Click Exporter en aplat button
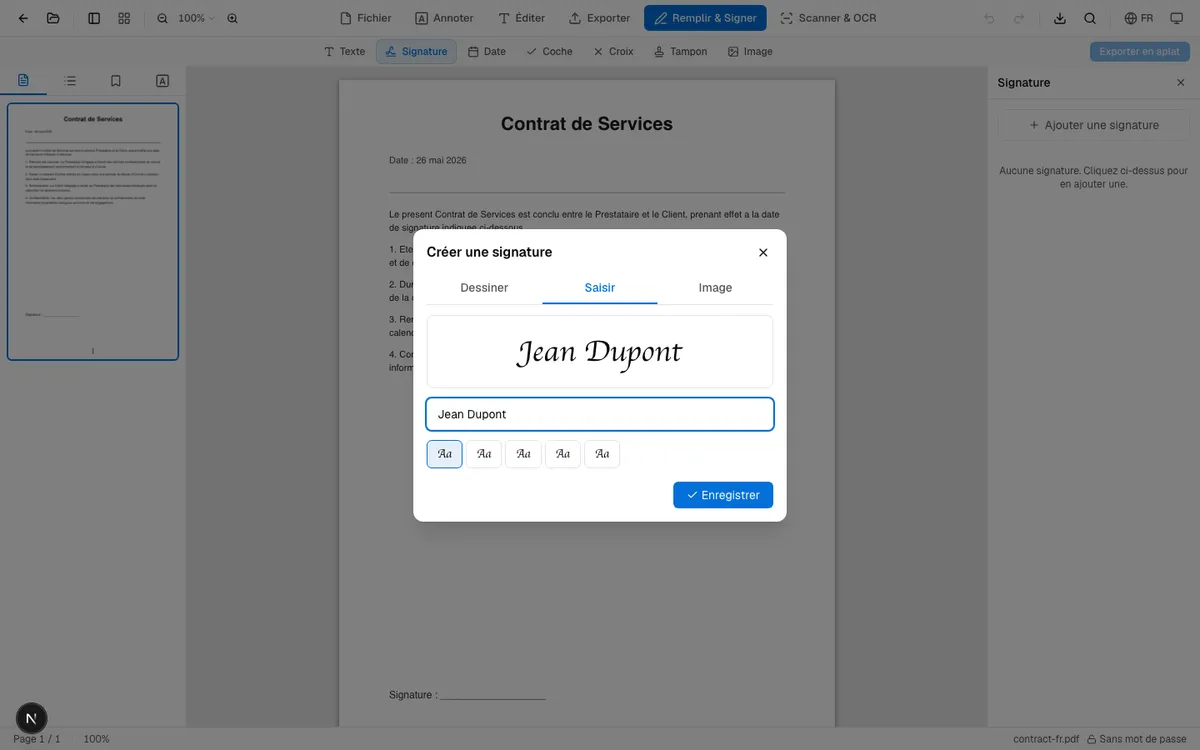Image resolution: width=1200 pixels, height=750 pixels. tap(1140, 51)
